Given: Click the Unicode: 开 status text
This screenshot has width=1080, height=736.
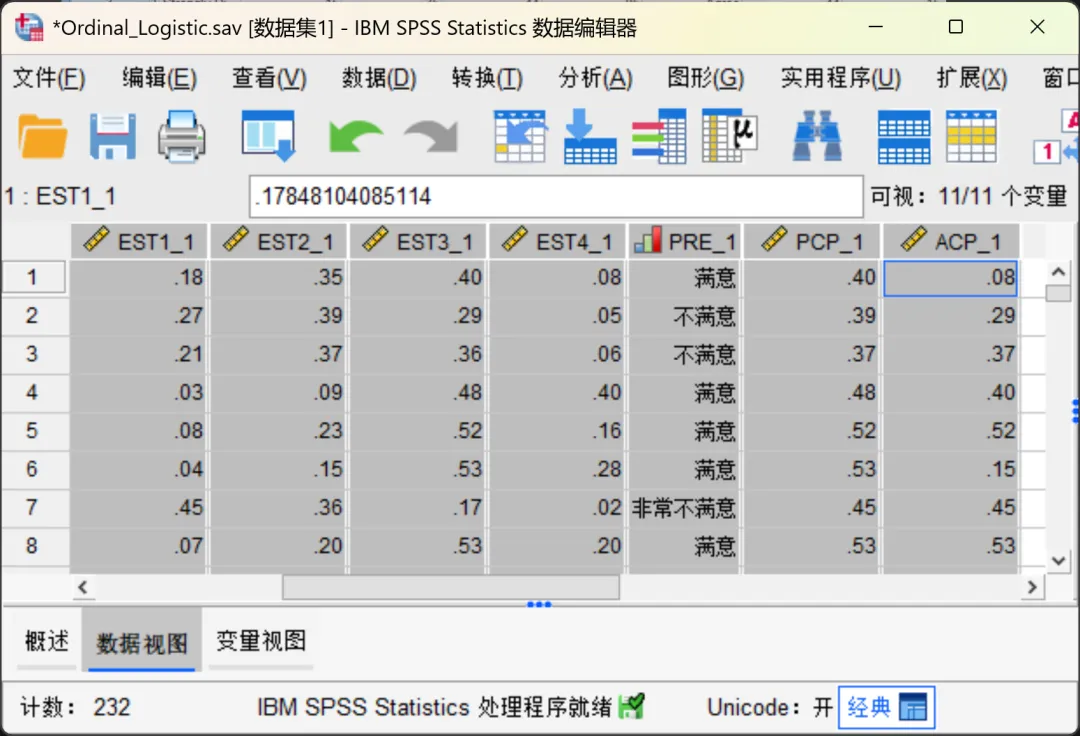Looking at the screenshot, I should [x=769, y=707].
